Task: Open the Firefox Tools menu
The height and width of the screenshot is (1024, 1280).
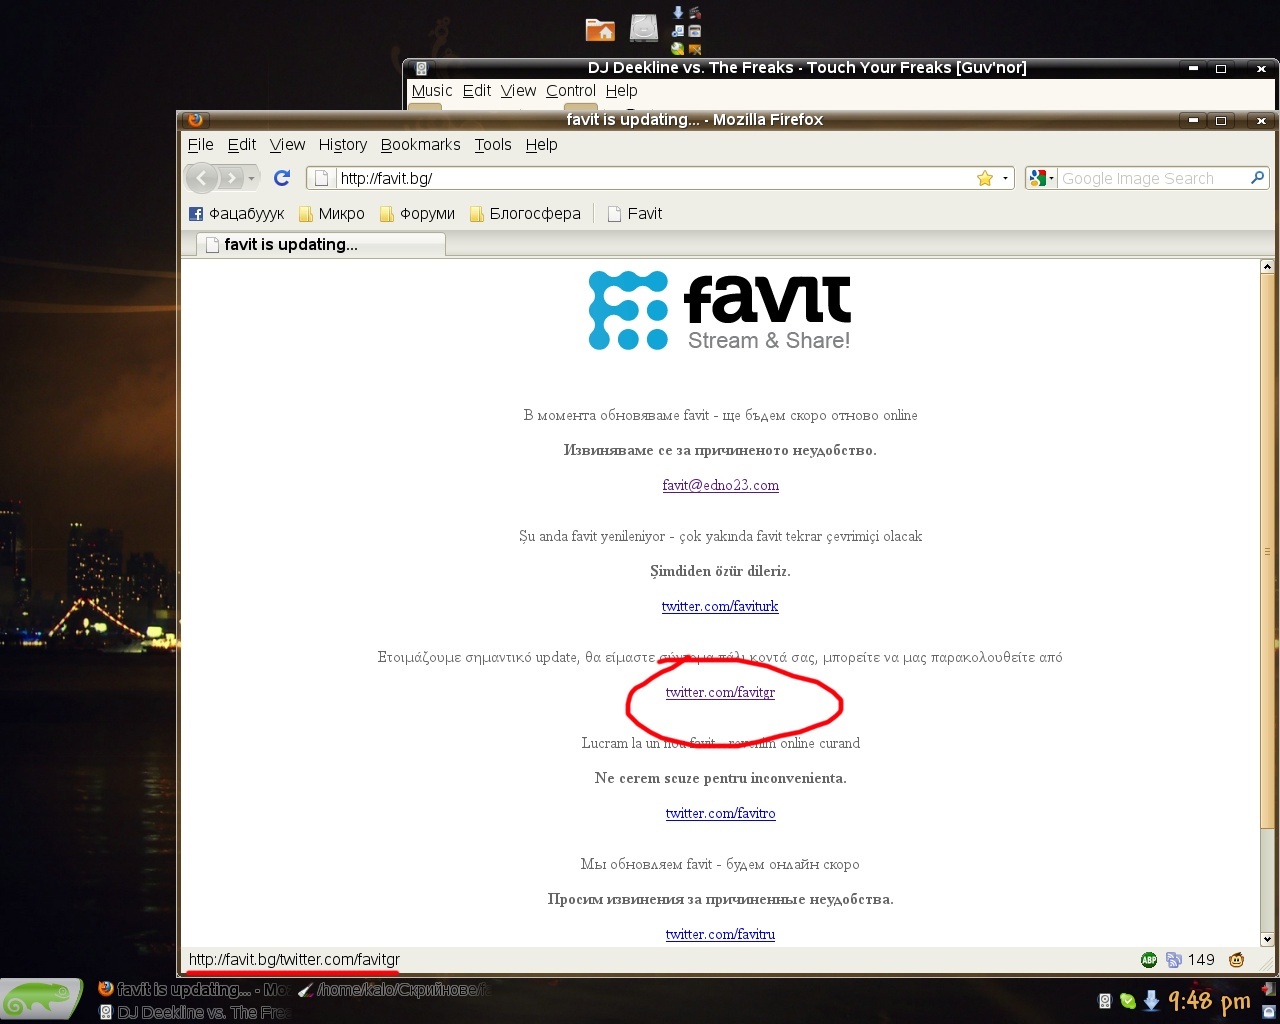Action: 493,144
